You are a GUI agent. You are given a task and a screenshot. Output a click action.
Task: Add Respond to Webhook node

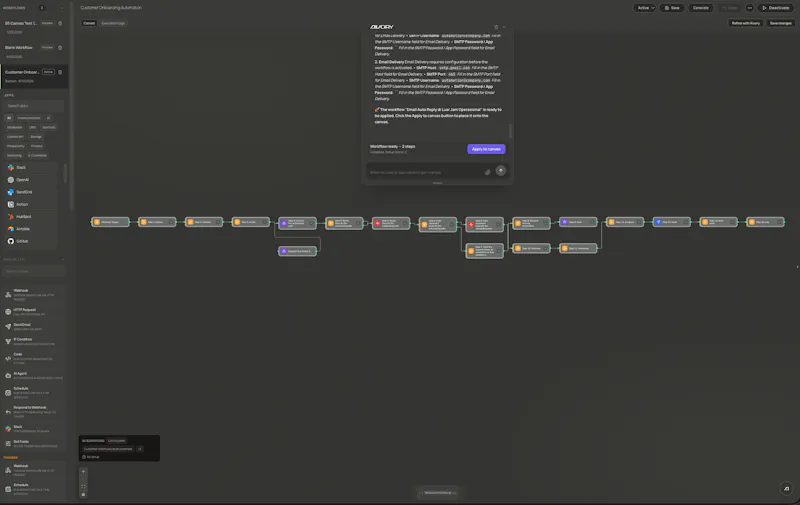coord(34,411)
